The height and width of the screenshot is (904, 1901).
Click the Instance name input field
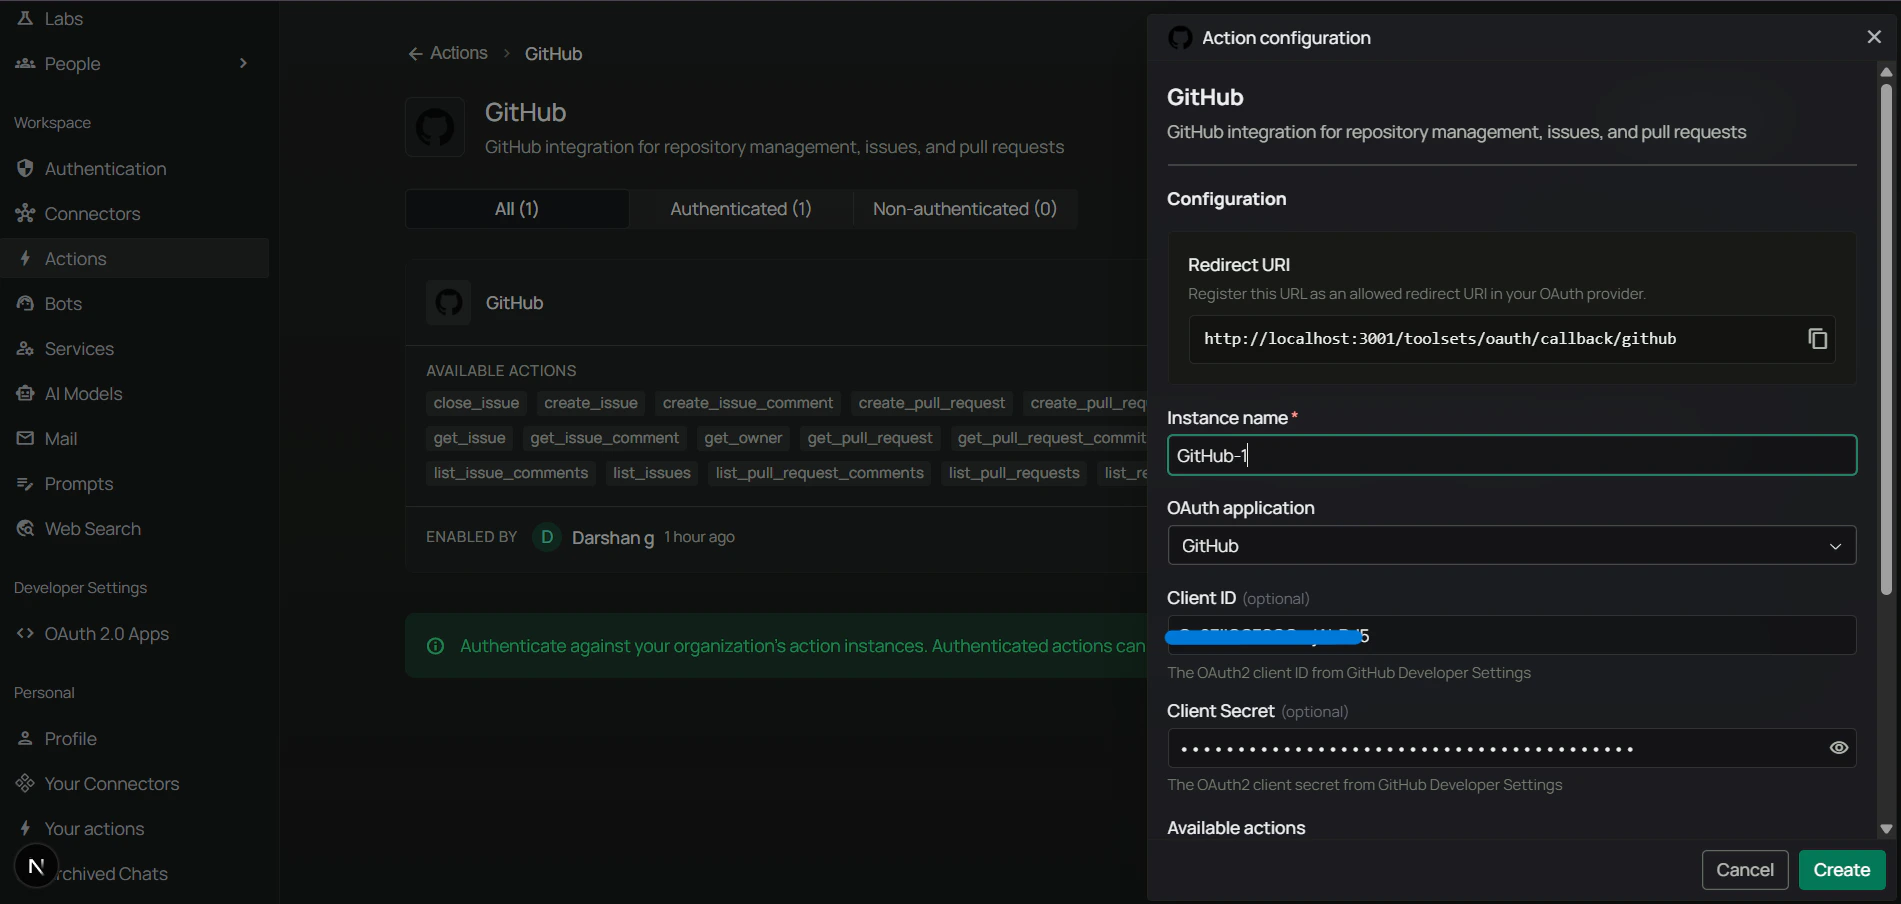pyautogui.click(x=1512, y=456)
